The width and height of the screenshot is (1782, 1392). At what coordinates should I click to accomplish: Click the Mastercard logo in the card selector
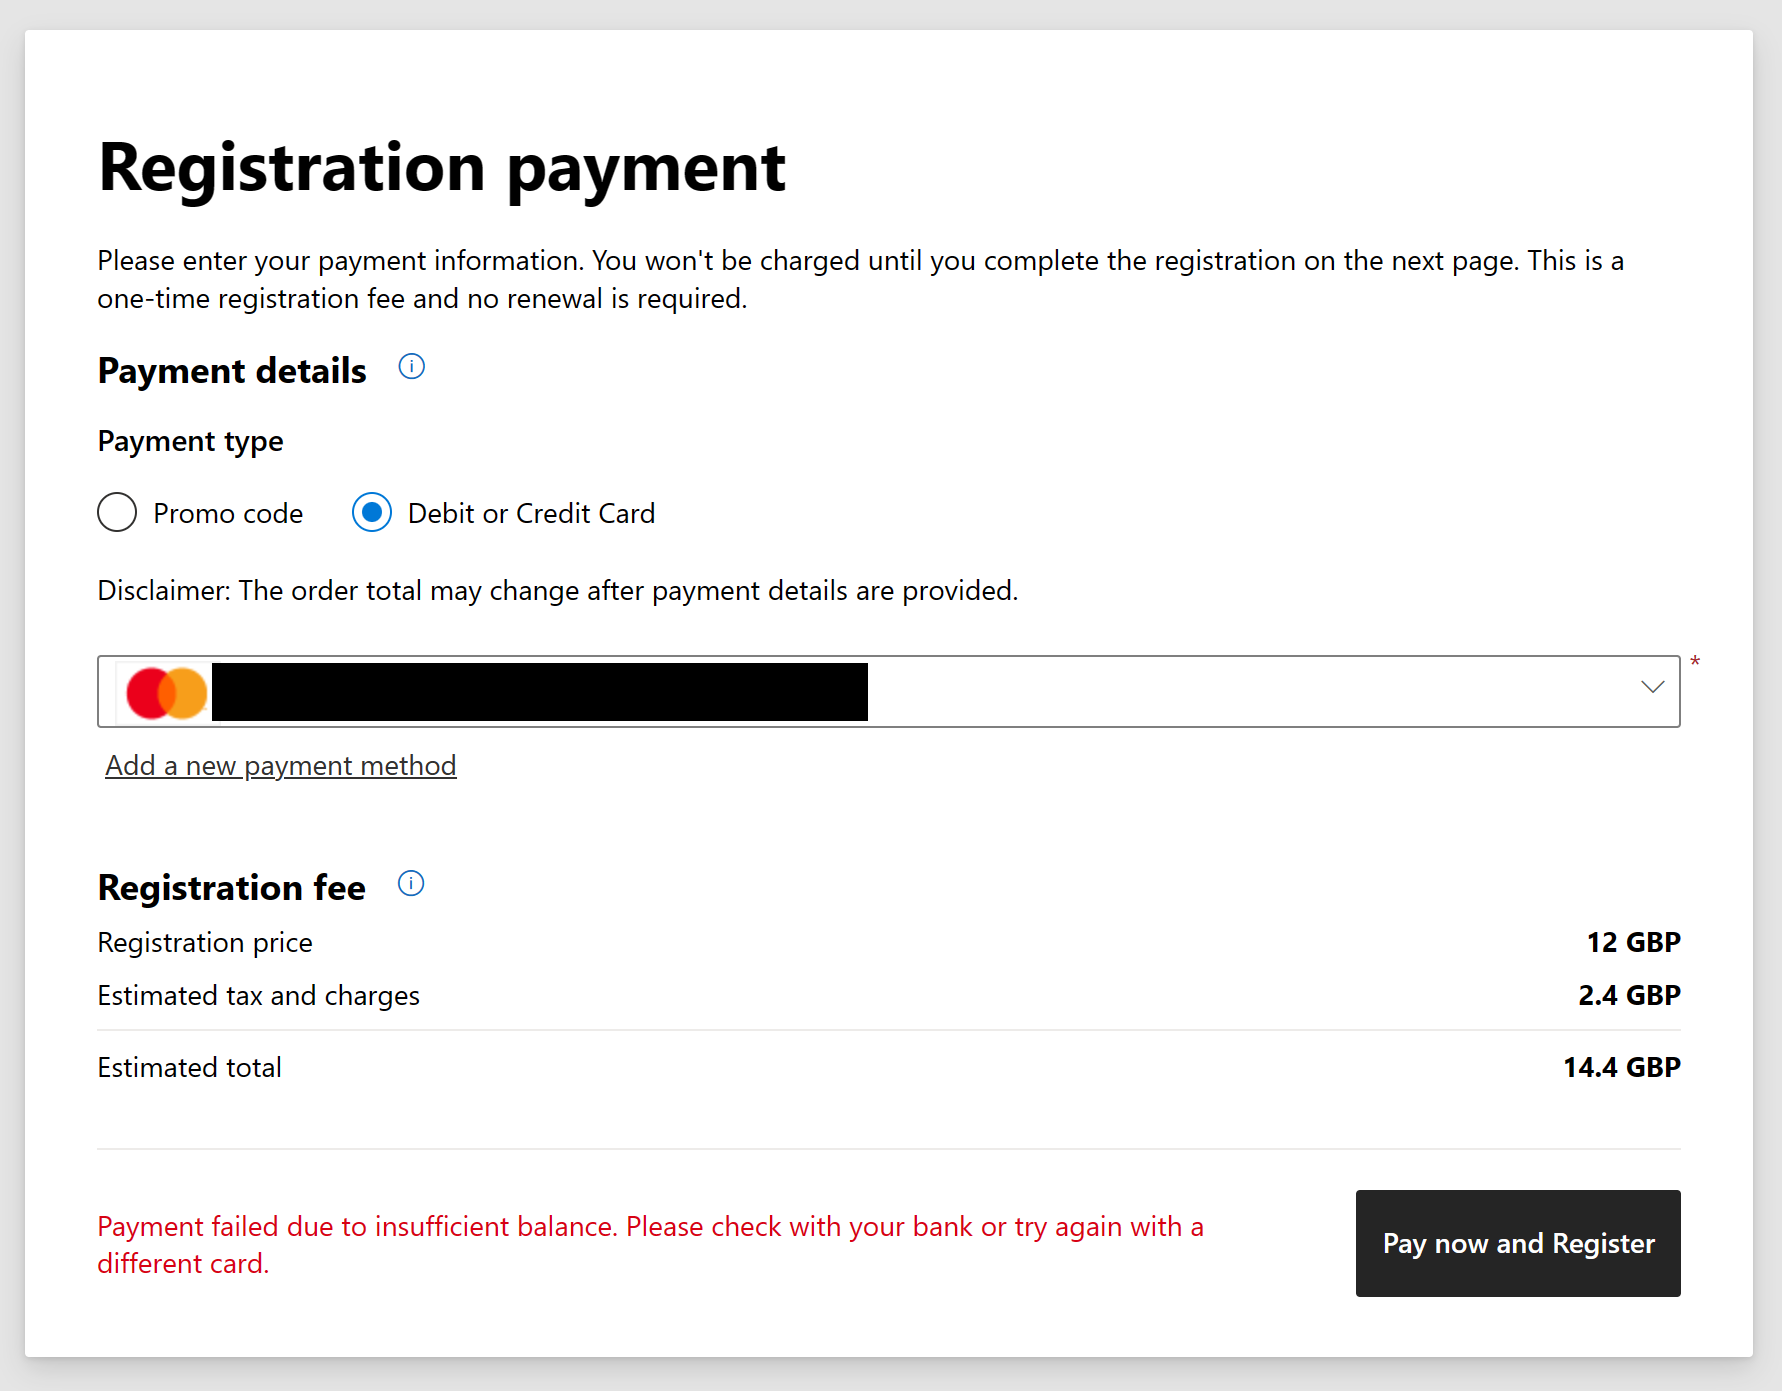point(166,692)
